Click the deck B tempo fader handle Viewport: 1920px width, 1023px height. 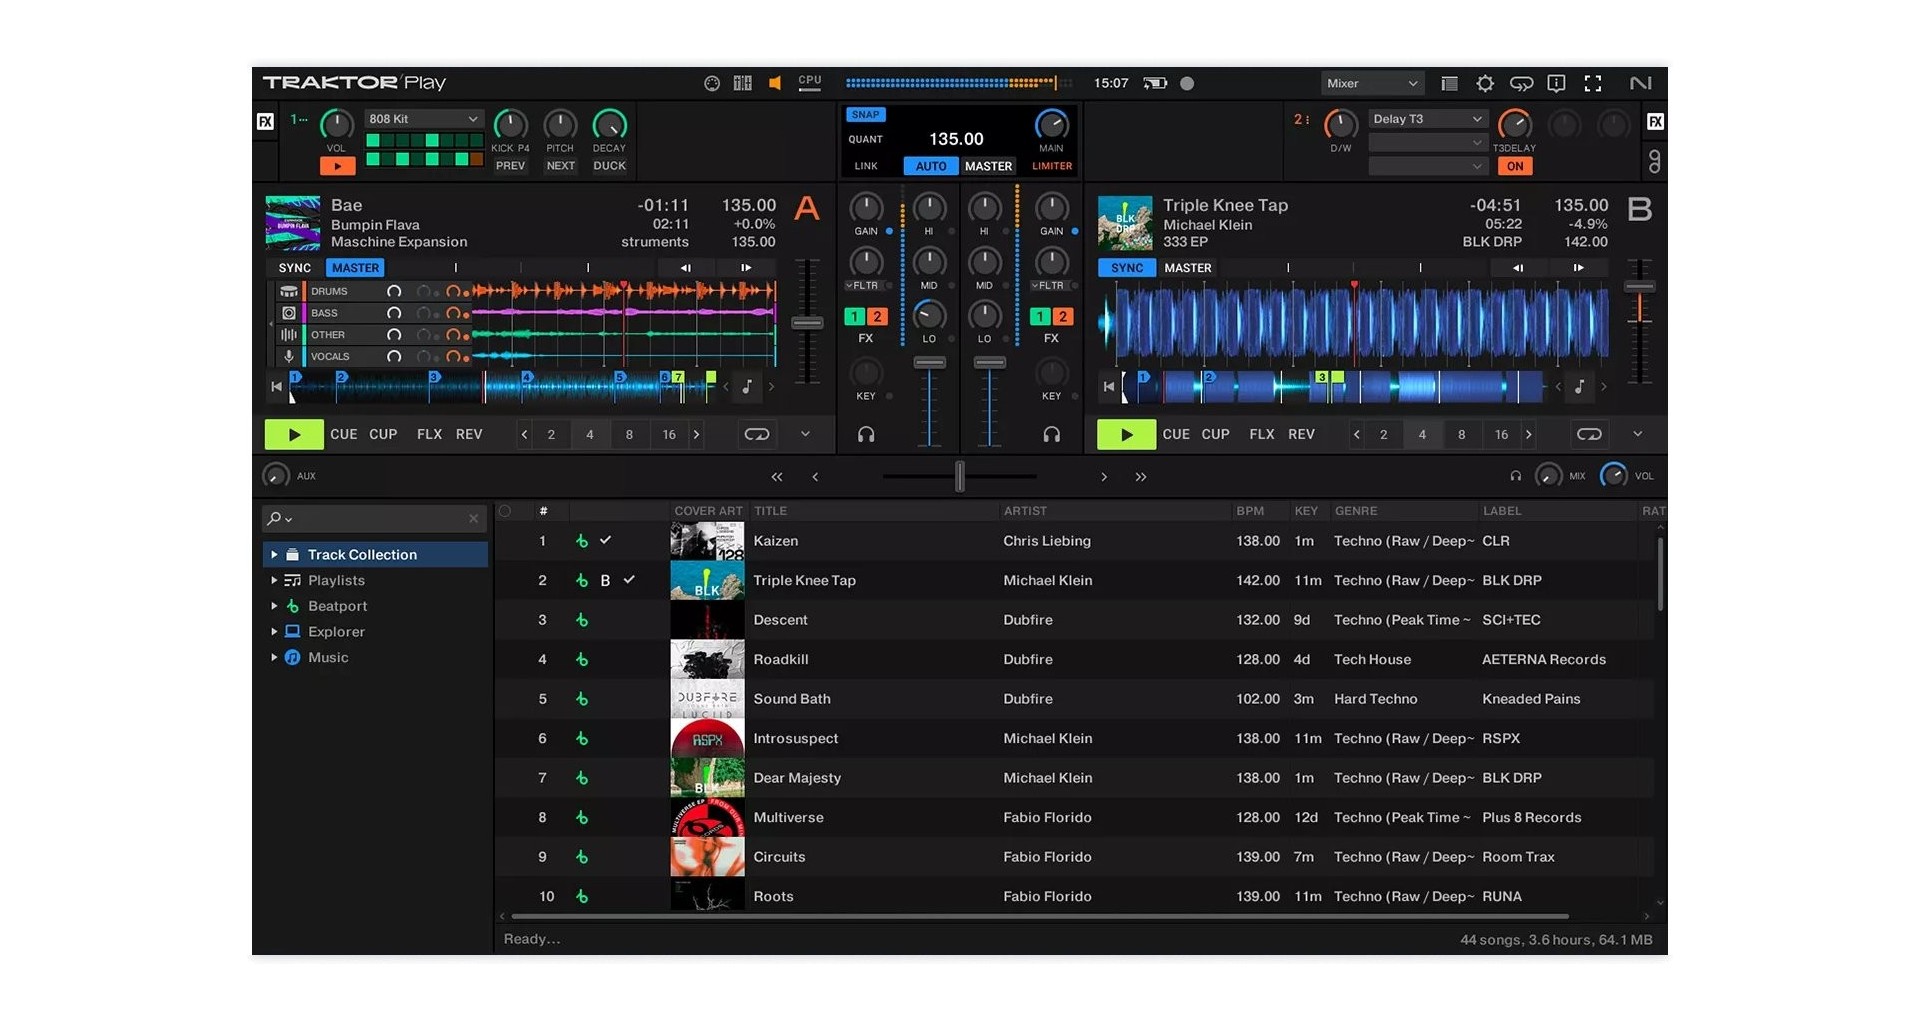(1639, 287)
